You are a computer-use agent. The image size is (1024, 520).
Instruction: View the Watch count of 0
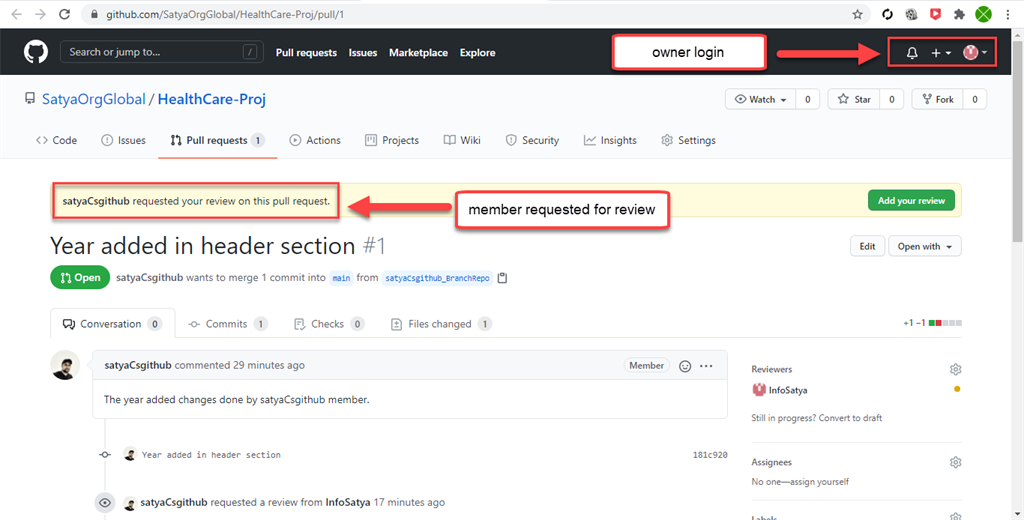click(808, 99)
